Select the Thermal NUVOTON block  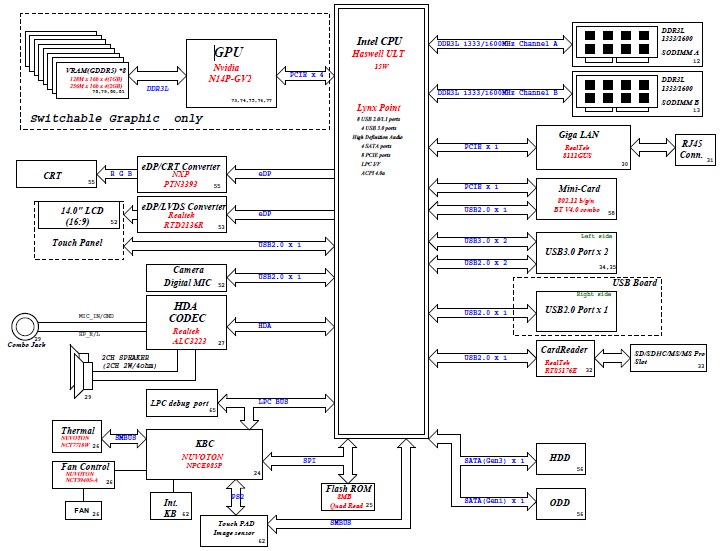click(77, 436)
